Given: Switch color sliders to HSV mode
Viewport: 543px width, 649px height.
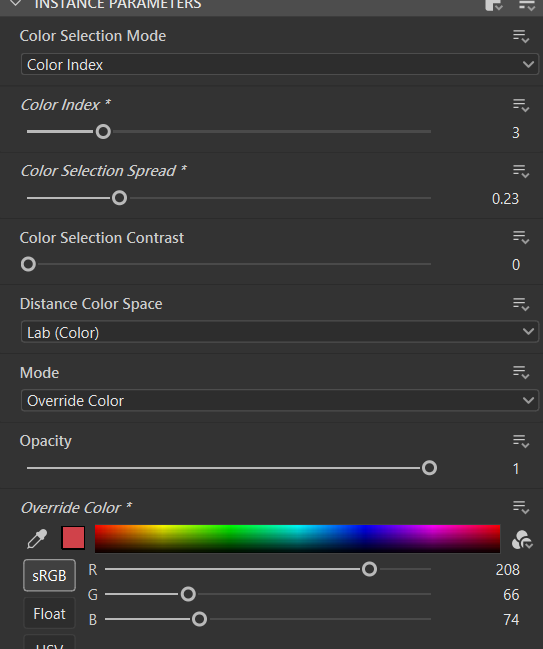Looking at the screenshot, I should coord(49,642).
